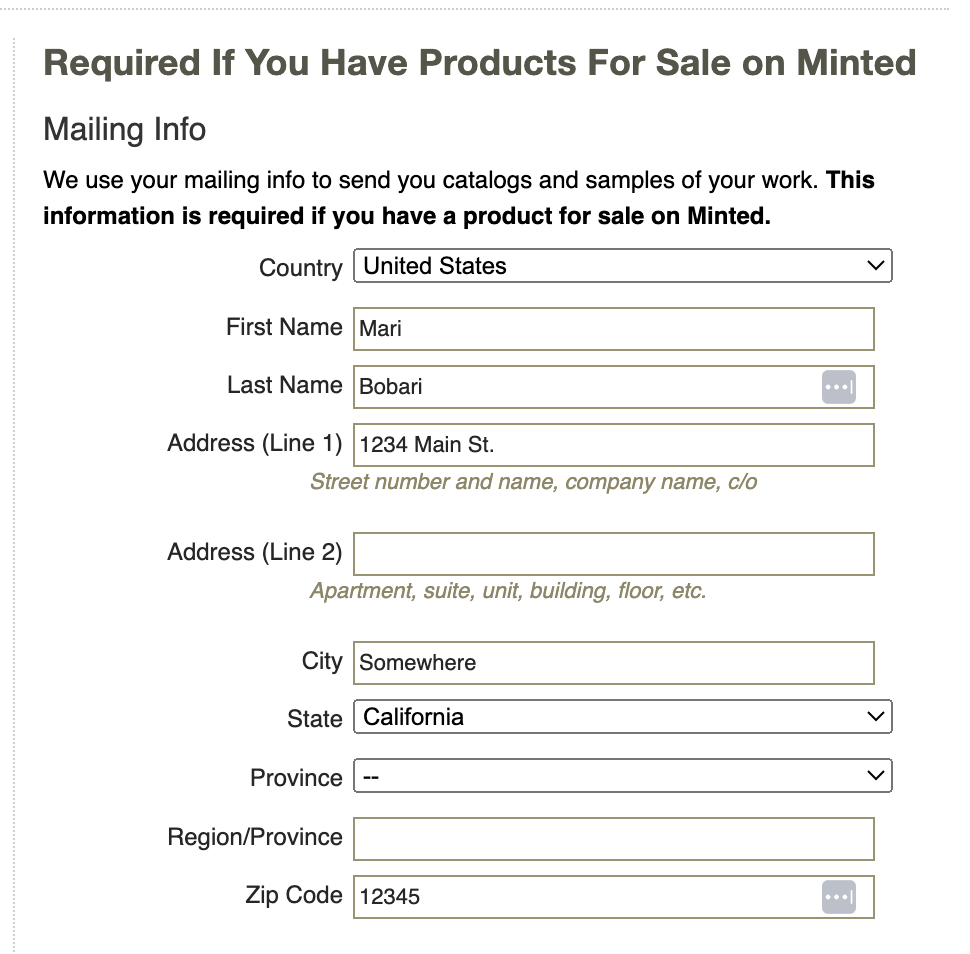
Task: Focus the City field containing Somewhere
Action: [612, 663]
